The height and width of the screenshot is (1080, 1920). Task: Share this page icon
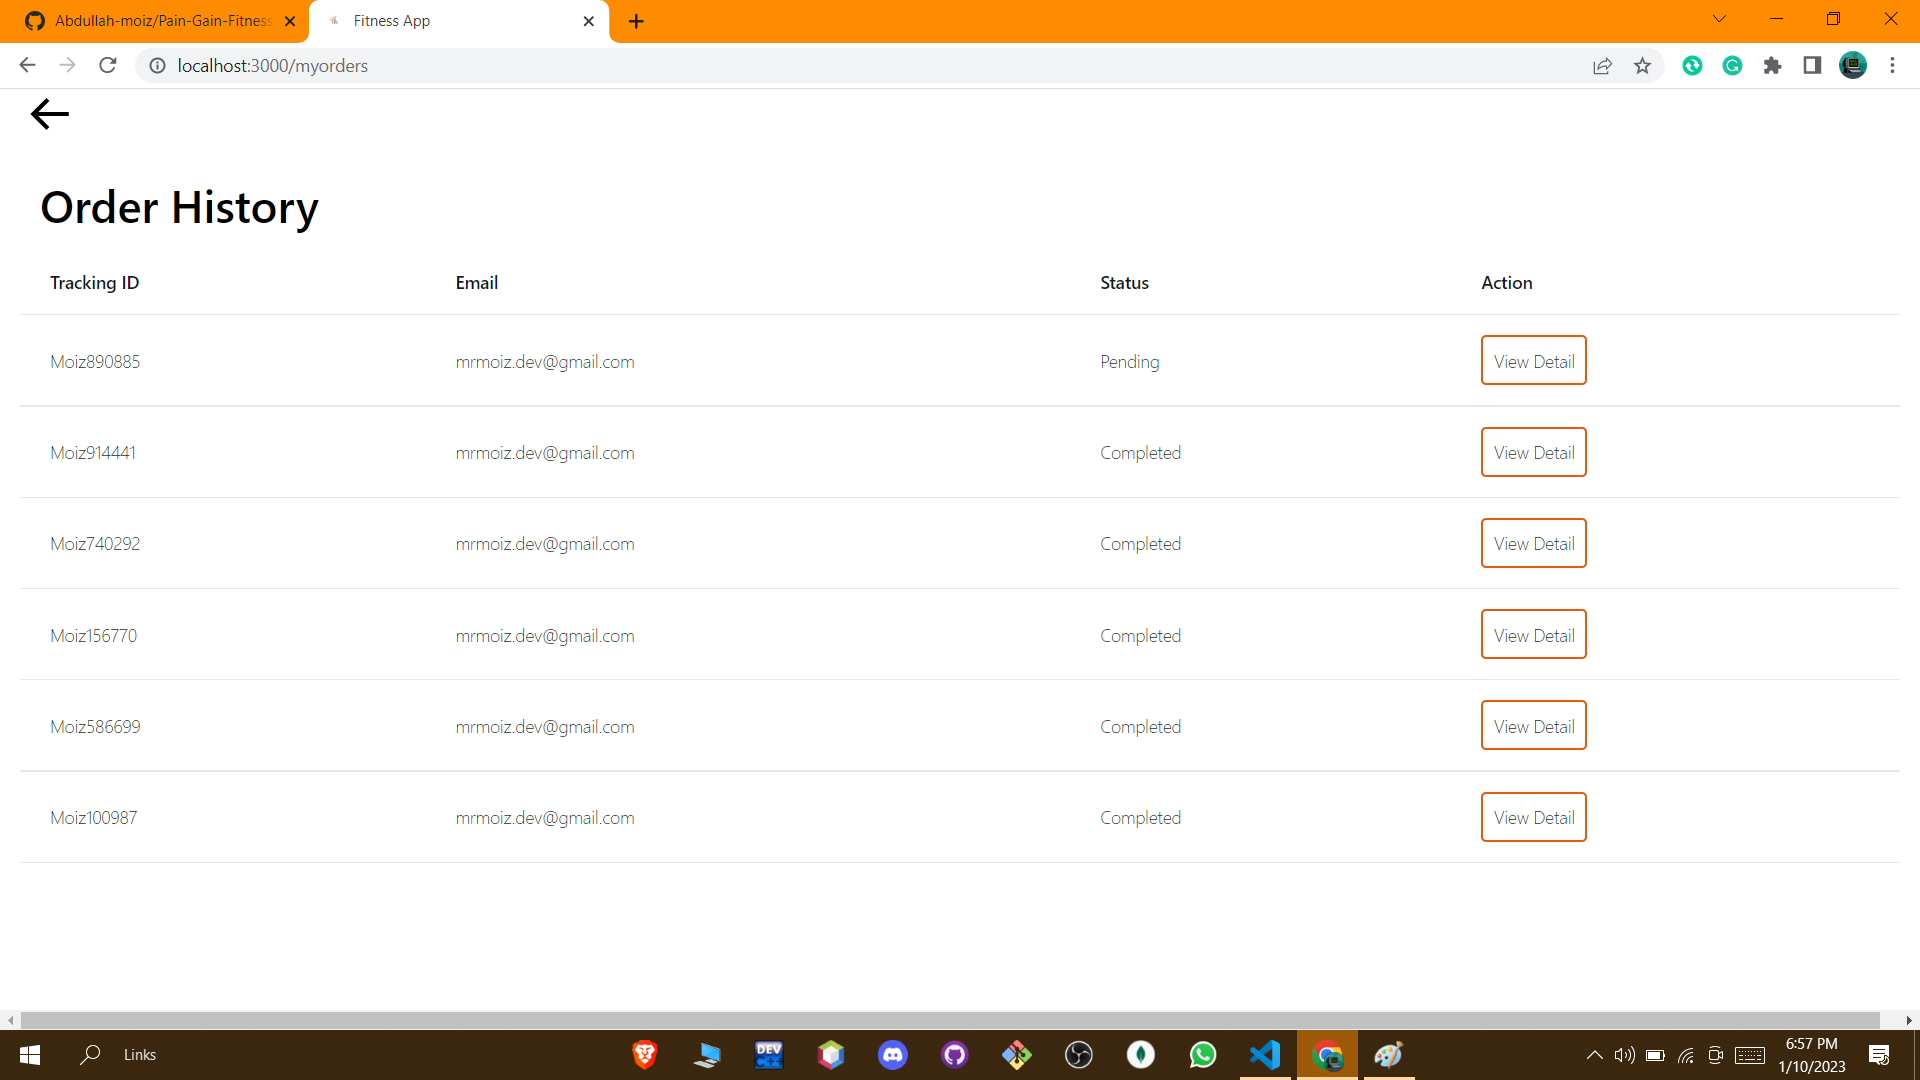click(x=1602, y=65)
